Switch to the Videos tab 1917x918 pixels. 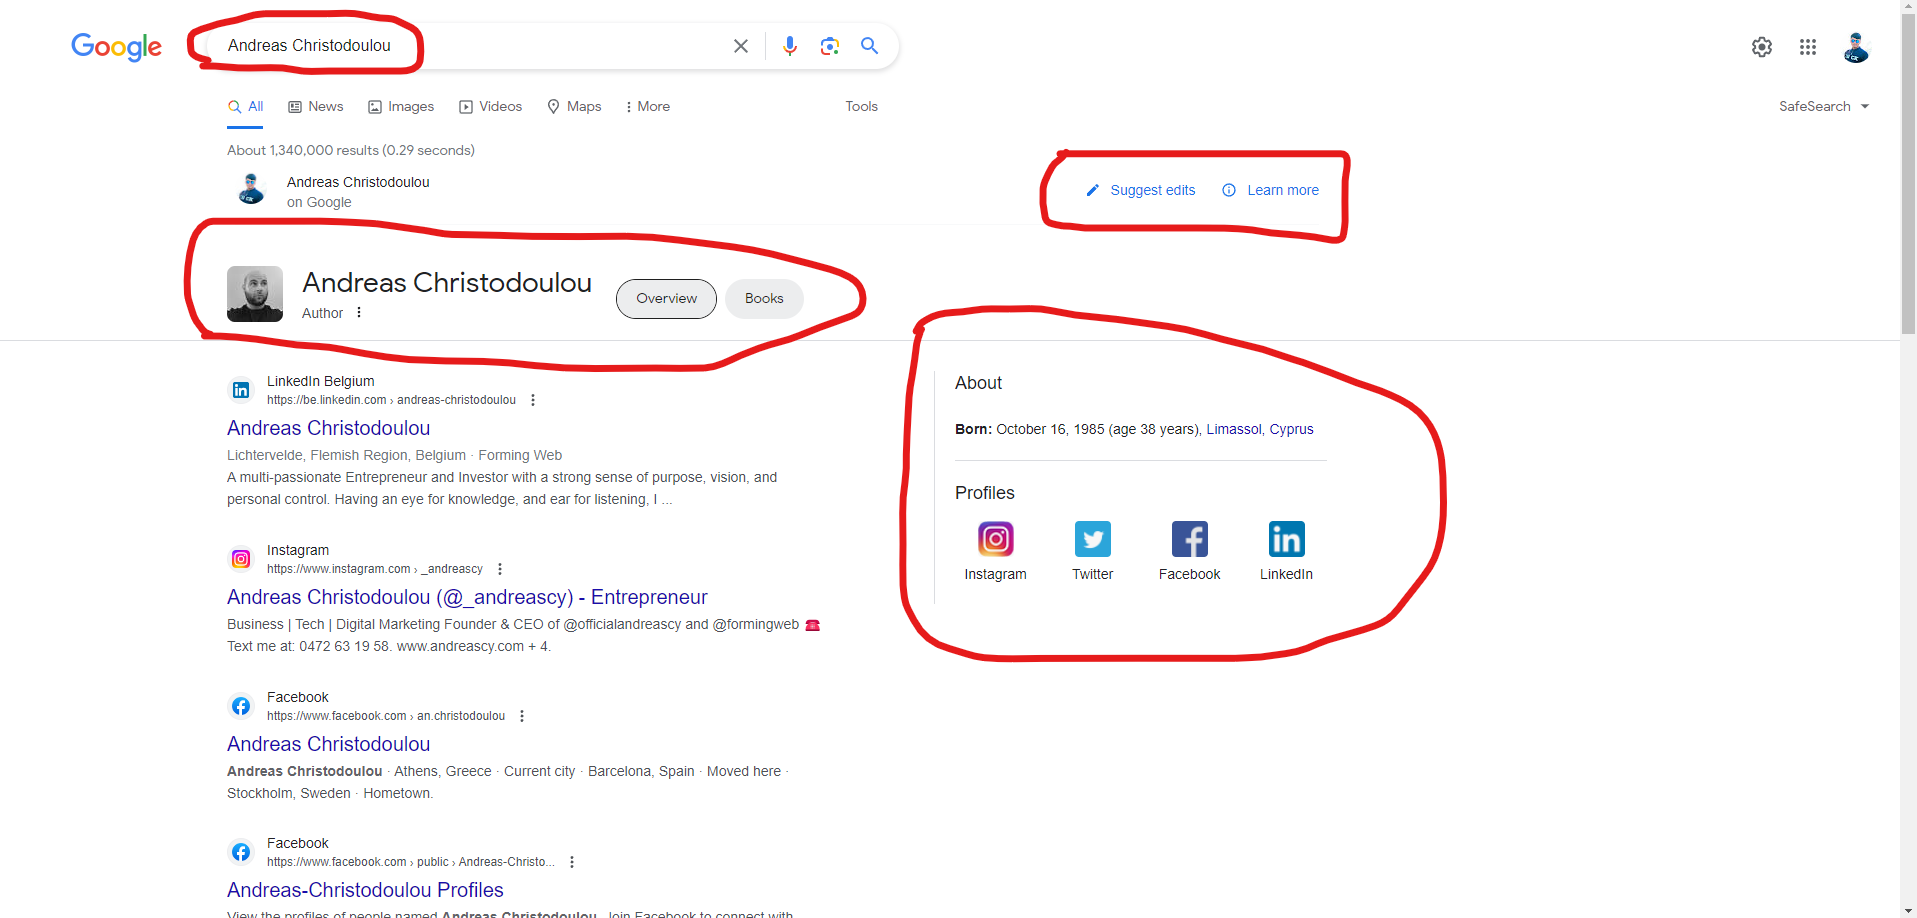(491, 106)
